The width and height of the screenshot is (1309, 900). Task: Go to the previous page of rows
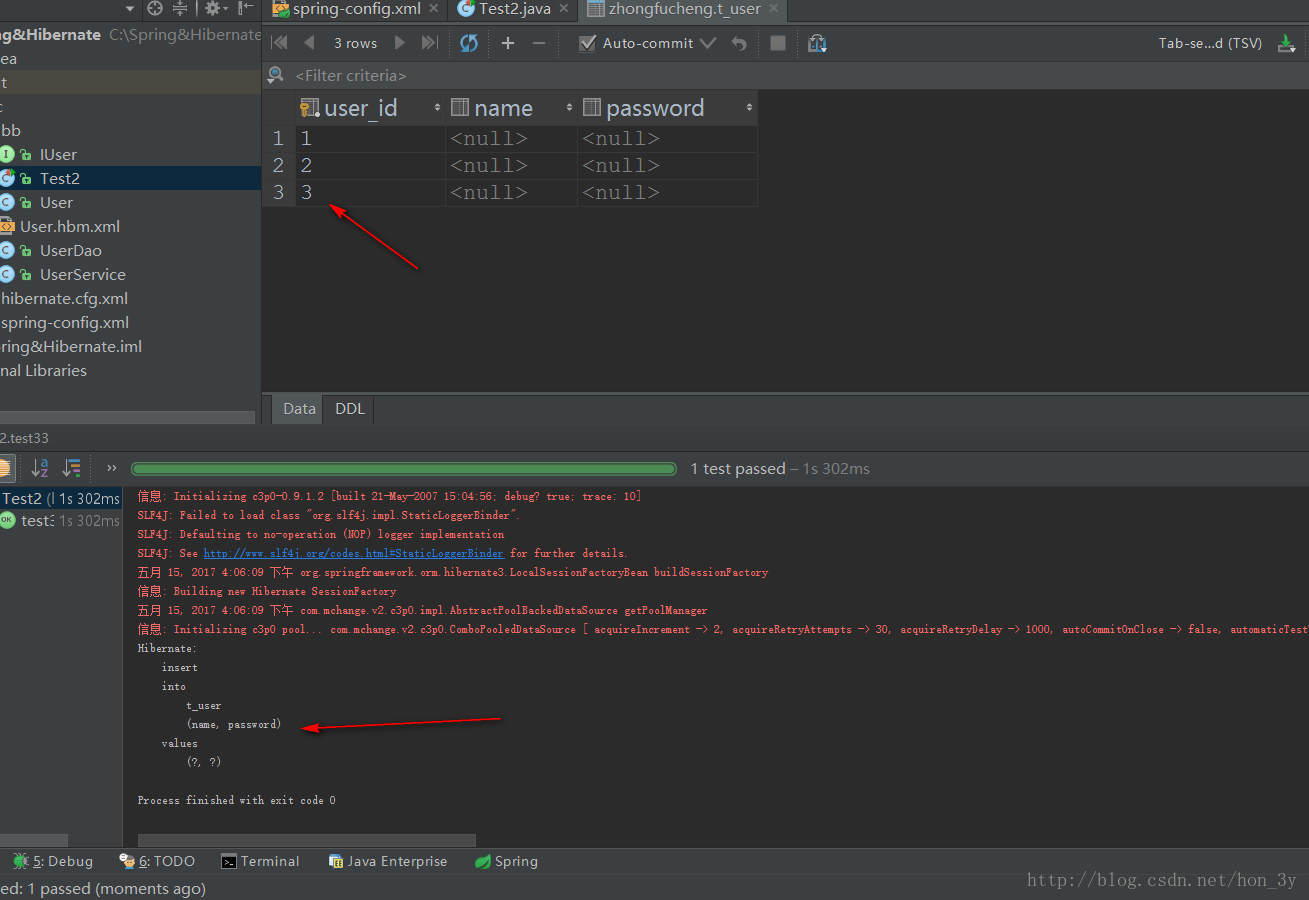coord(309,43)
